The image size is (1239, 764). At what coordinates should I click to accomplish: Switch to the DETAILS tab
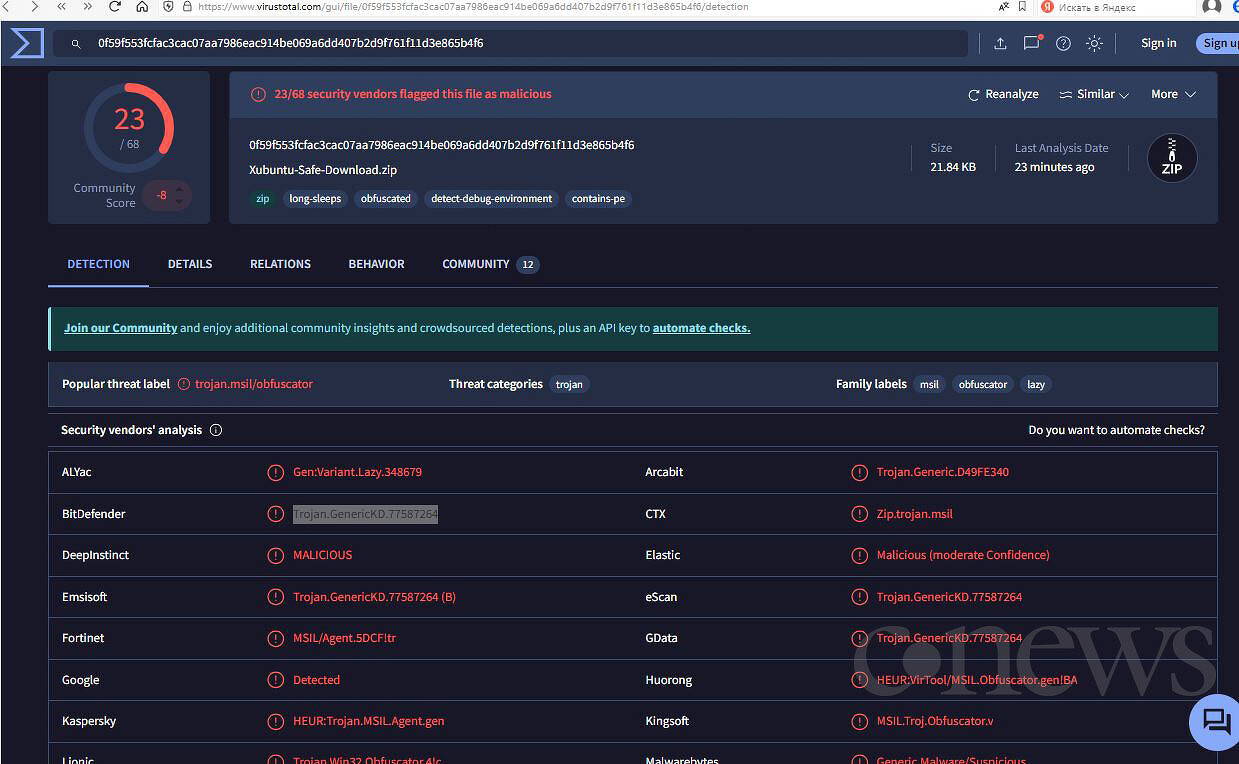tap(190, 264)
